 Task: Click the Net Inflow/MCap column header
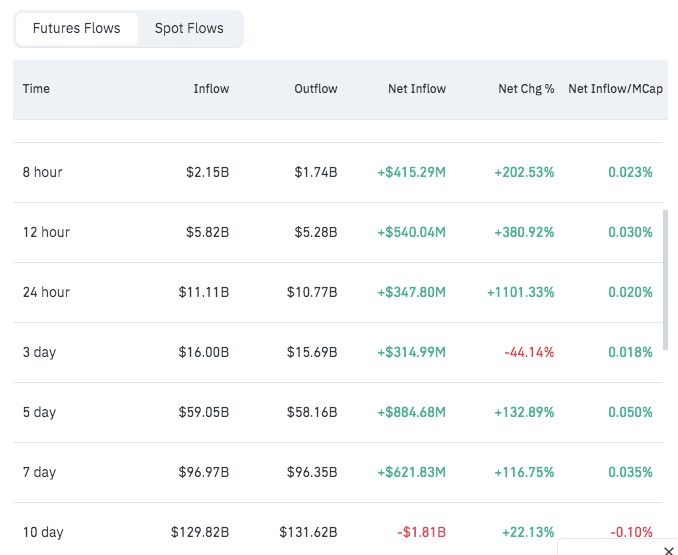coord(615,89)
